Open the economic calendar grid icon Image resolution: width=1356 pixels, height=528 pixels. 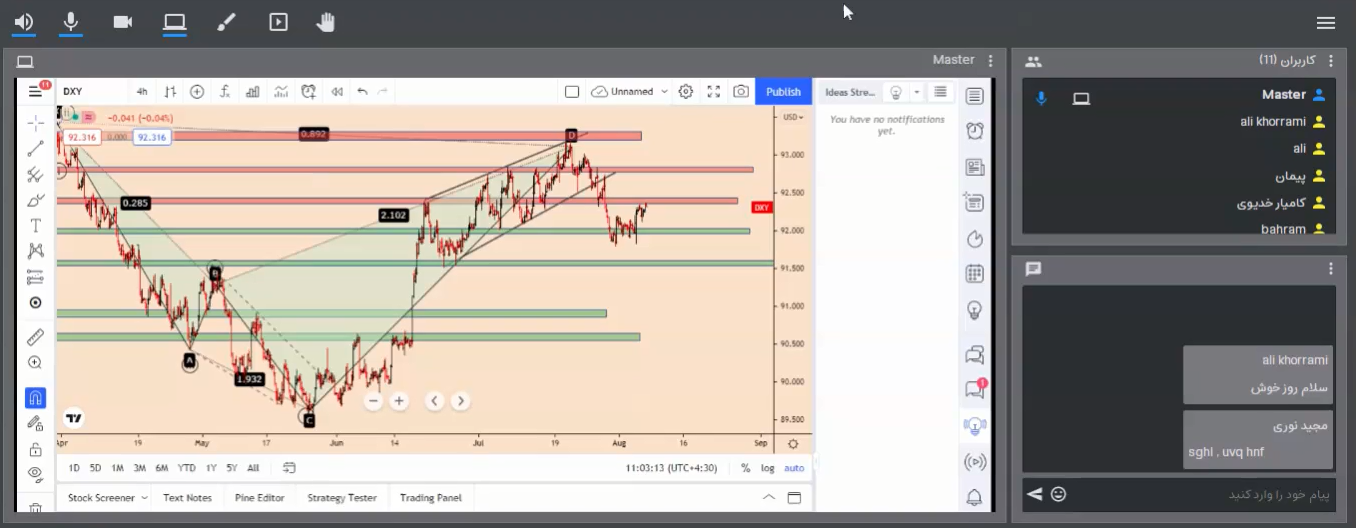(974, 274)
